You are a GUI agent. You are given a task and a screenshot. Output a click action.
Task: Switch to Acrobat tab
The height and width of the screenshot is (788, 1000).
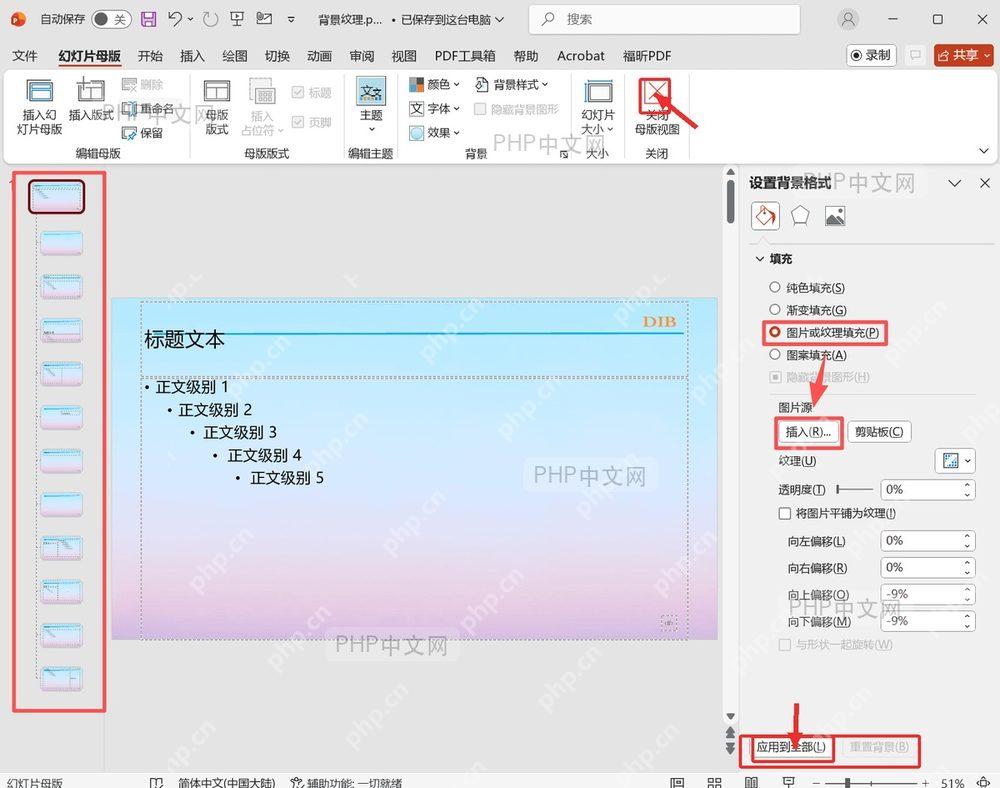click(x=580, y=56)
